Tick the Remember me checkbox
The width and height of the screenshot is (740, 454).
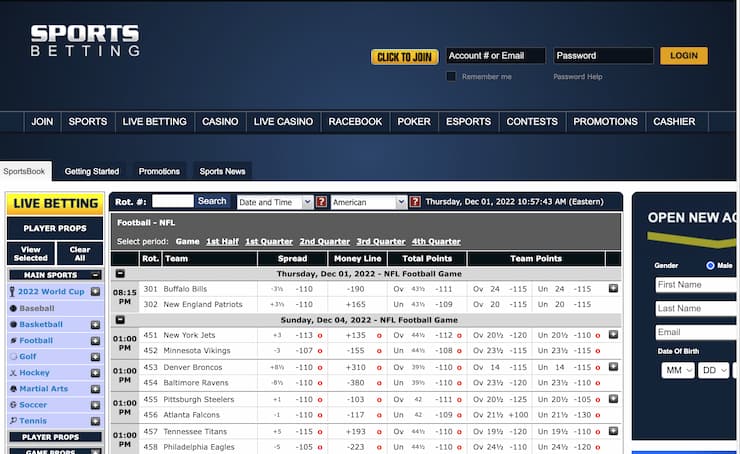click(451, 76)
